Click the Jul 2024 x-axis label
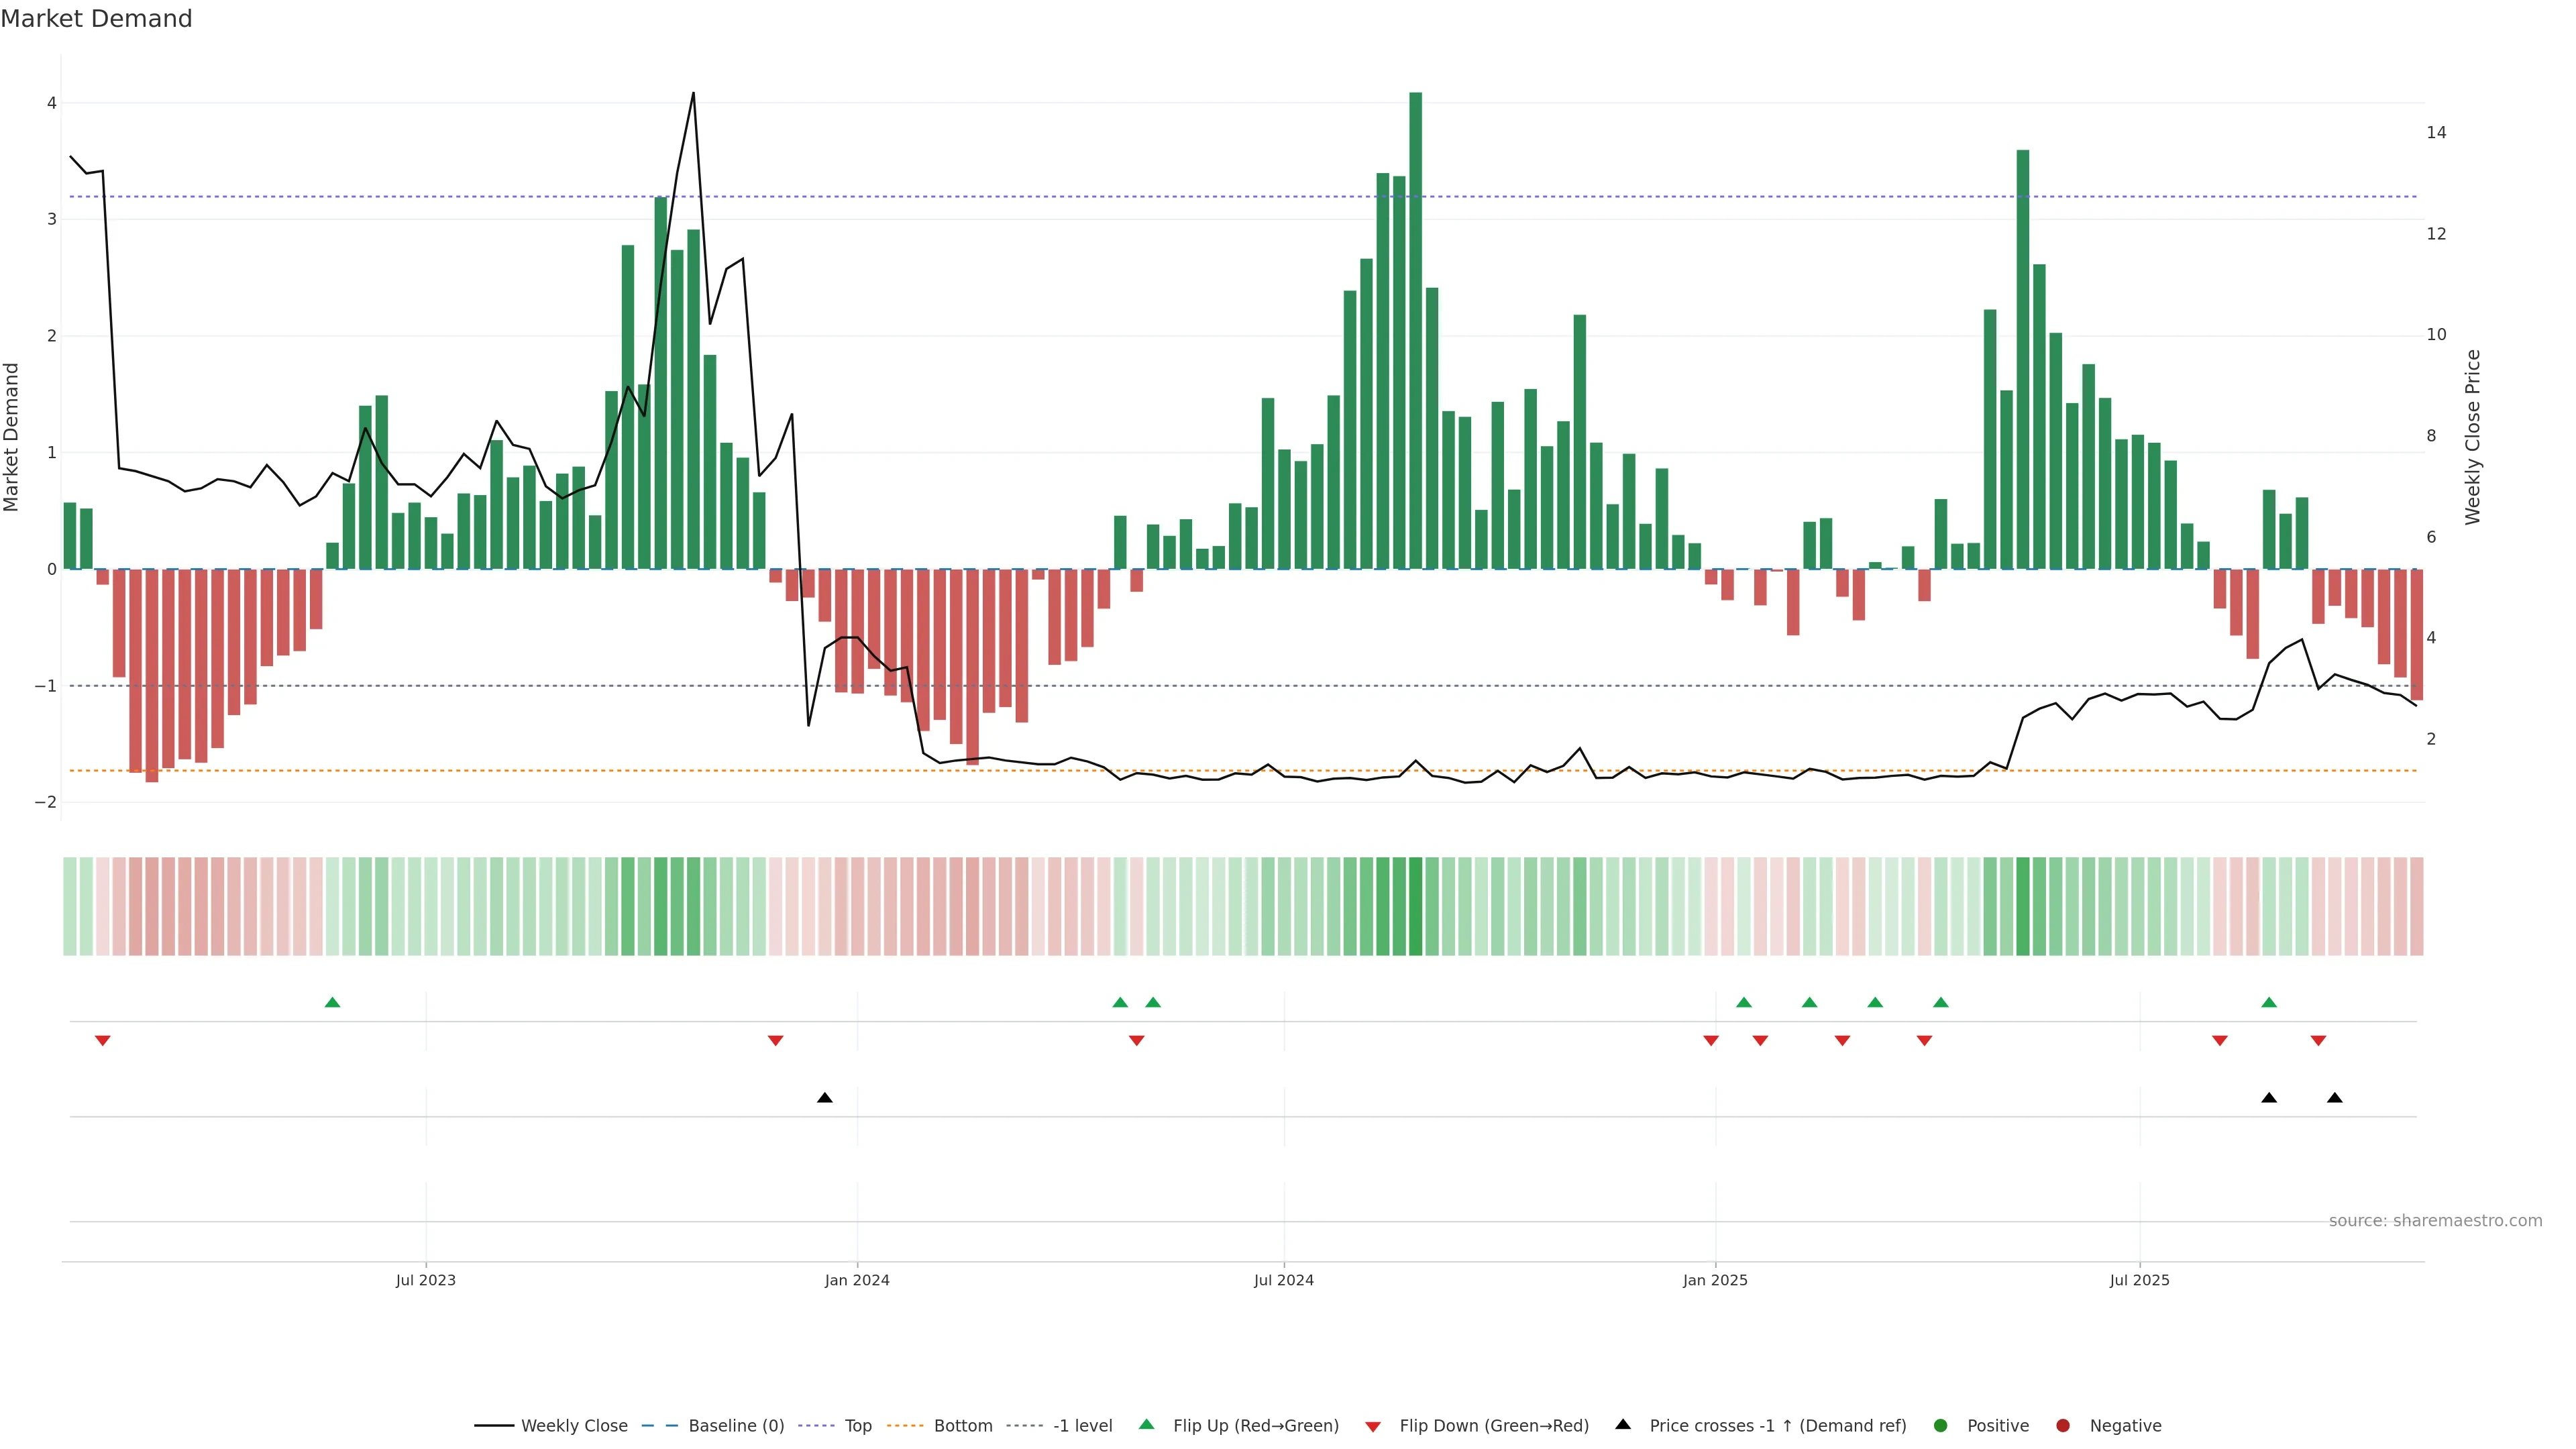Viewport: 2576px width, 1449px height. tap(1284, 1281)
